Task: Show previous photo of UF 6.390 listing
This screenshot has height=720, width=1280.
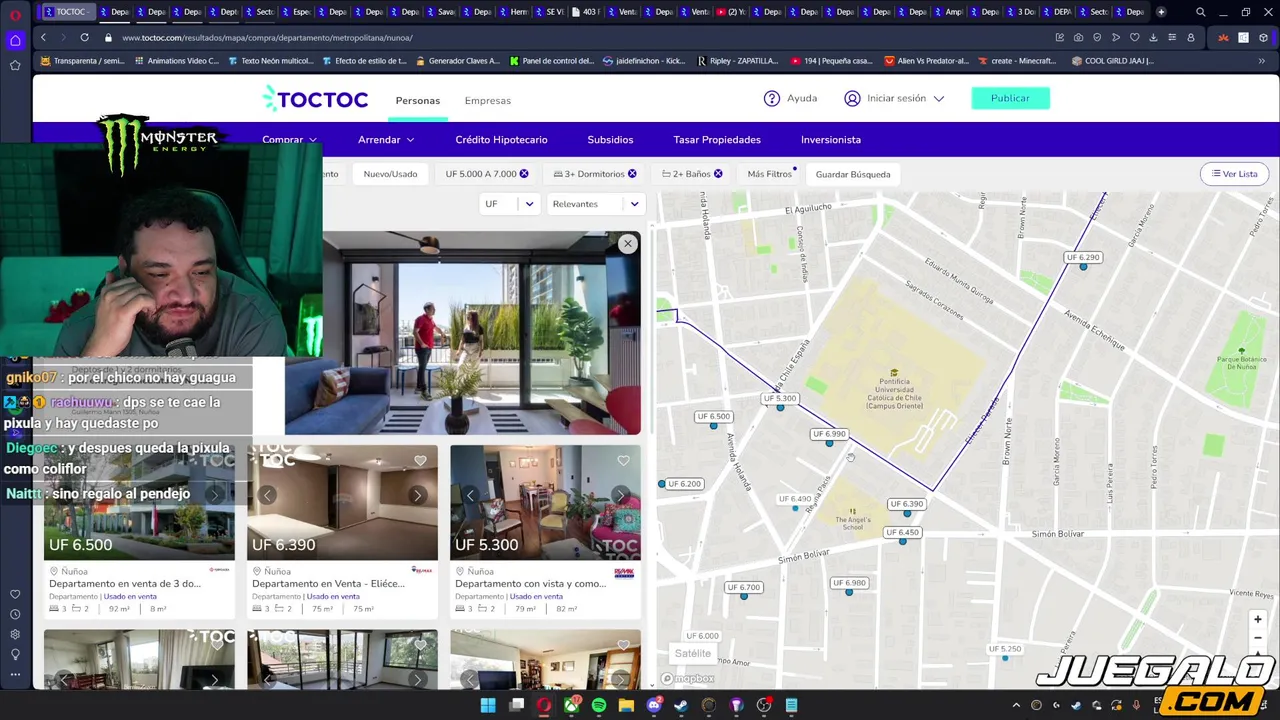Action: 267,495
